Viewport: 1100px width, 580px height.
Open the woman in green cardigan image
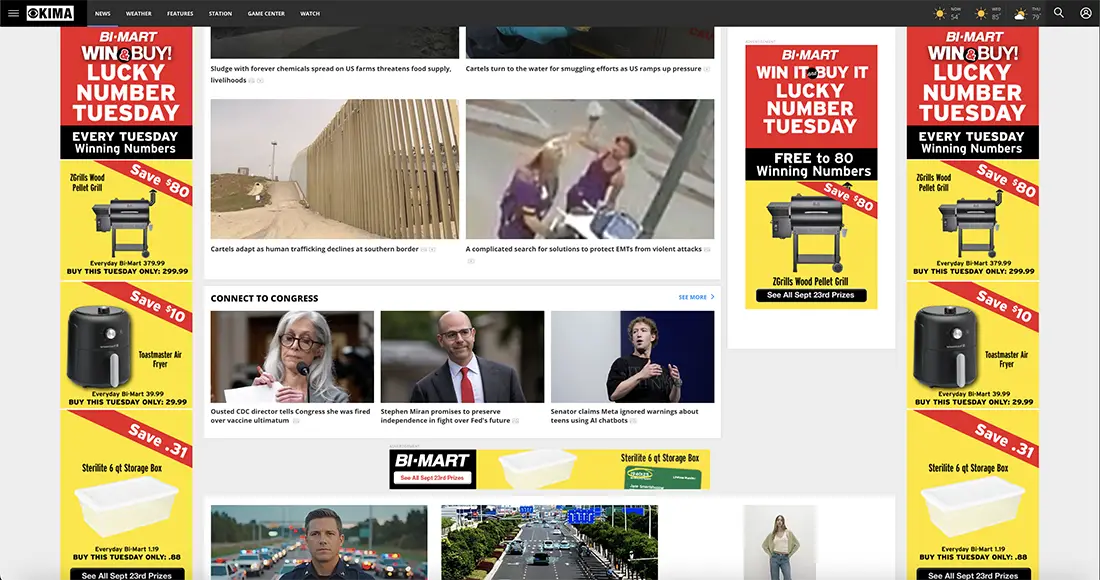click(780, 542)
